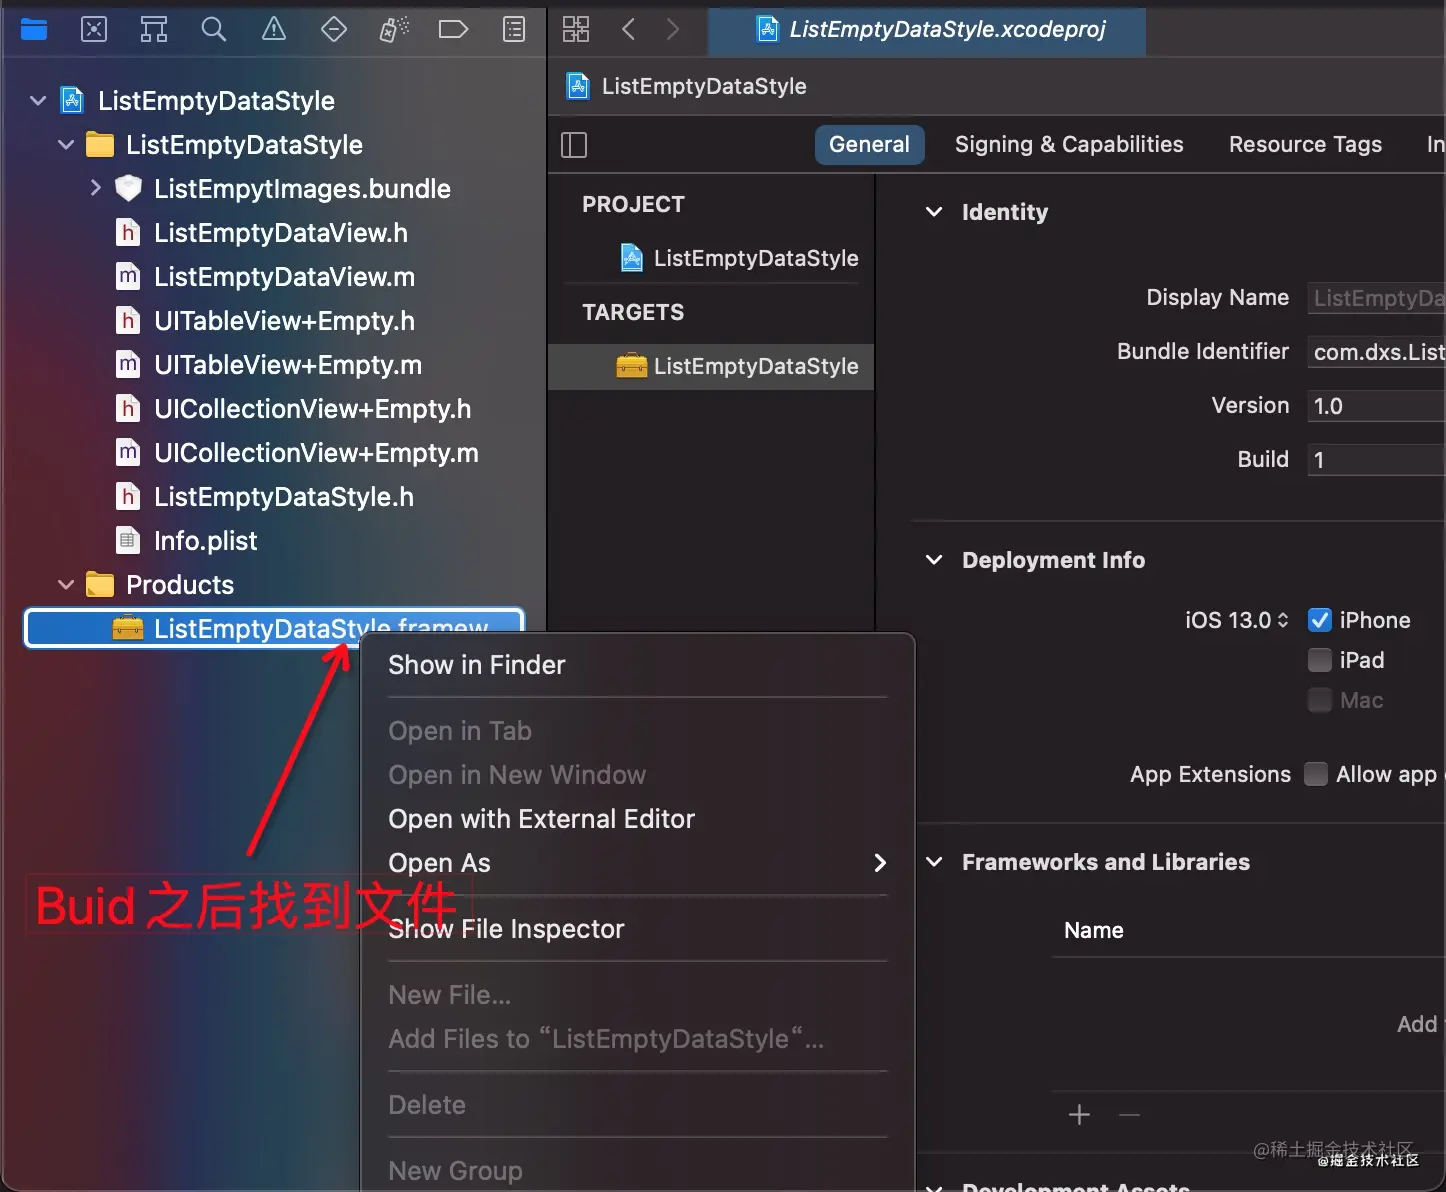Click the bundle icon of ListEmptyImages.bundle
1446x1192 pixels.
click(128, 189)
